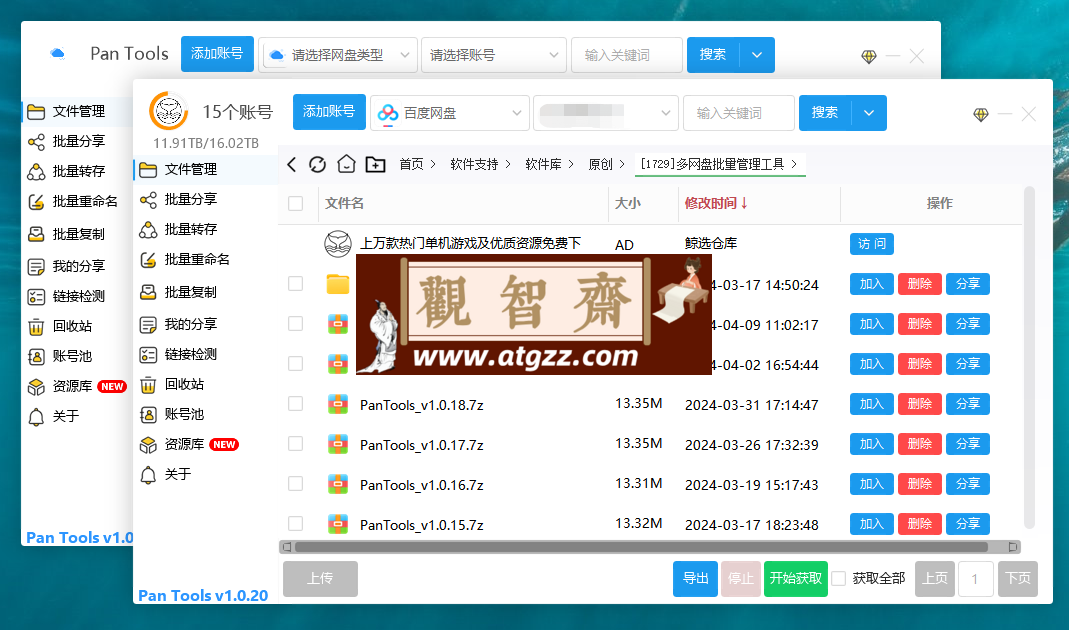The image size is (1069, 630).
Task: Click 添加账号 button in front window
Action: pyautogui.click(x=329, y=112)
